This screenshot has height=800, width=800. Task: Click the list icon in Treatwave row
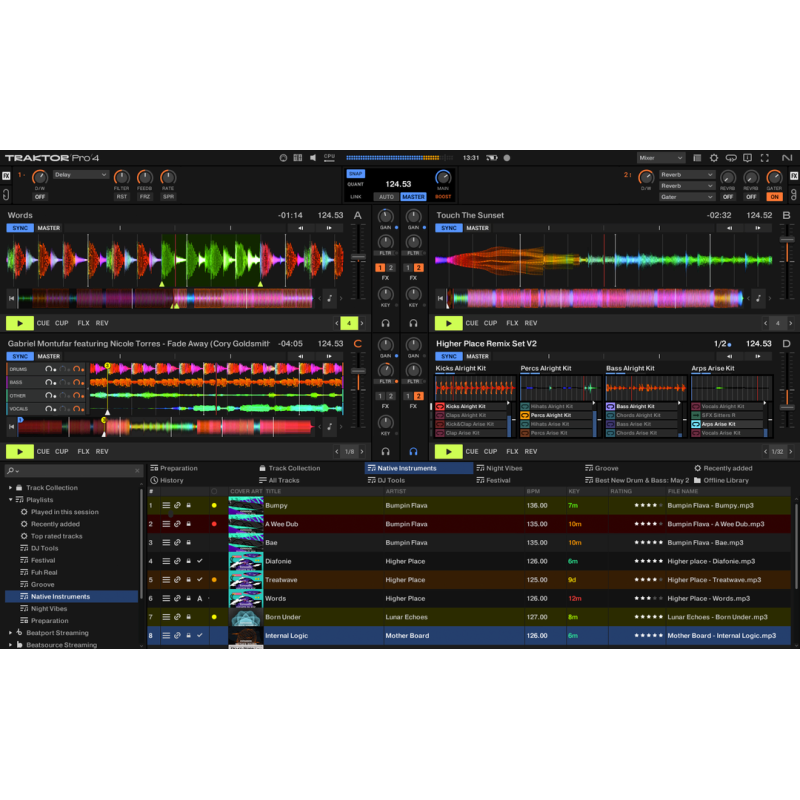click(x=166, y=580)
